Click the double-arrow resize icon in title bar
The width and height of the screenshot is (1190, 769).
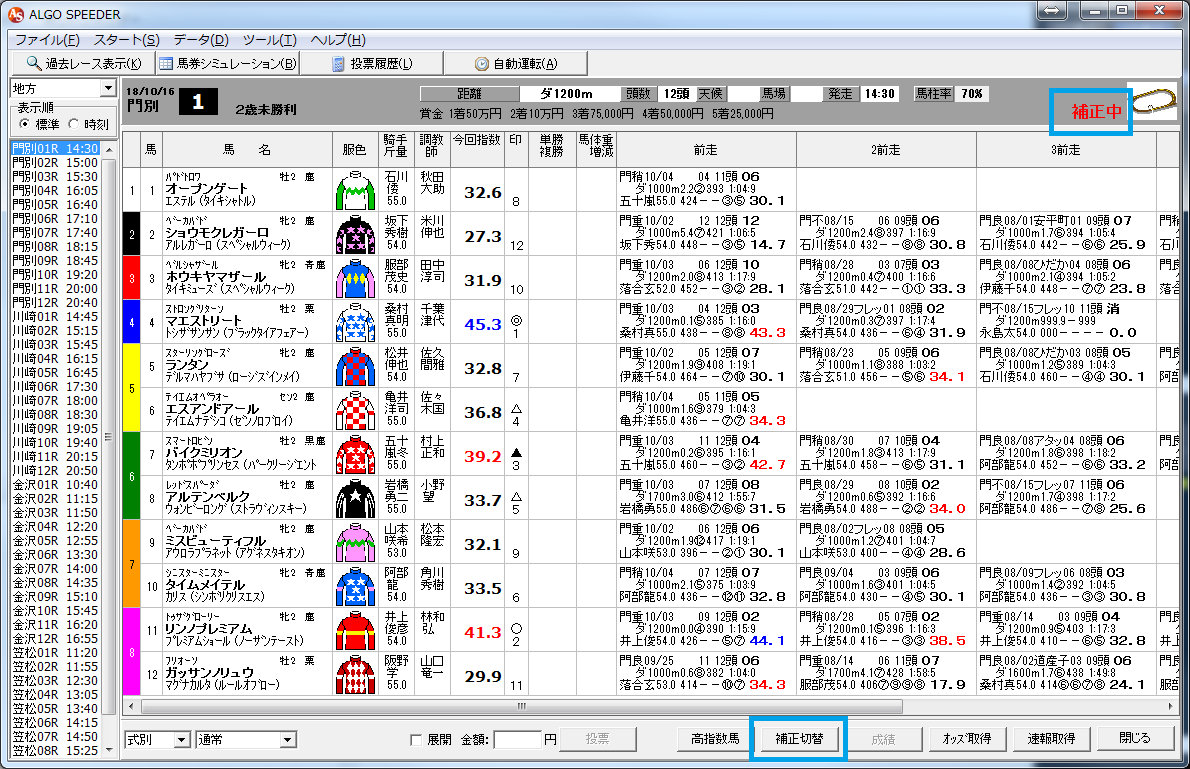[1053, 11]
